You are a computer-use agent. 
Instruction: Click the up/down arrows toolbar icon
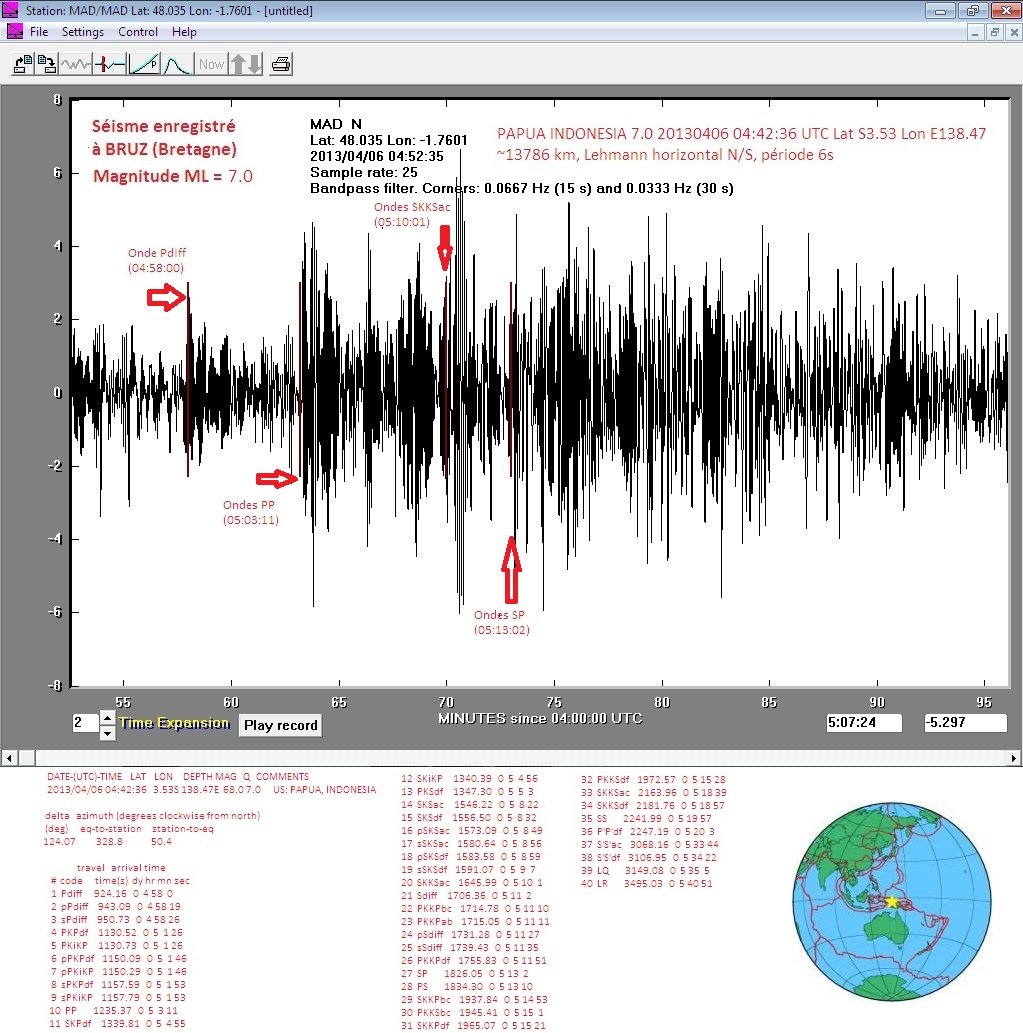tap(246, 65)
